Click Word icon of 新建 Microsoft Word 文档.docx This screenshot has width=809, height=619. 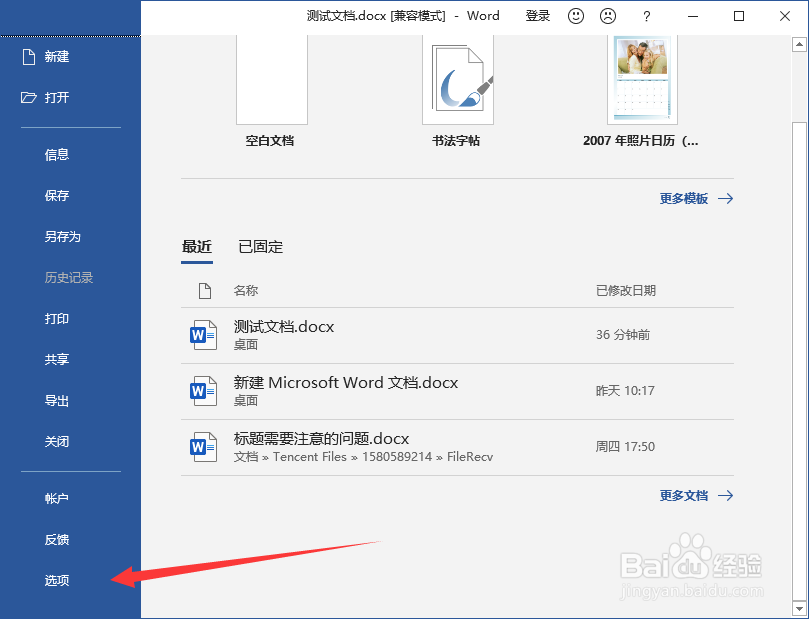pyautogui.click(x=203, y=391)
